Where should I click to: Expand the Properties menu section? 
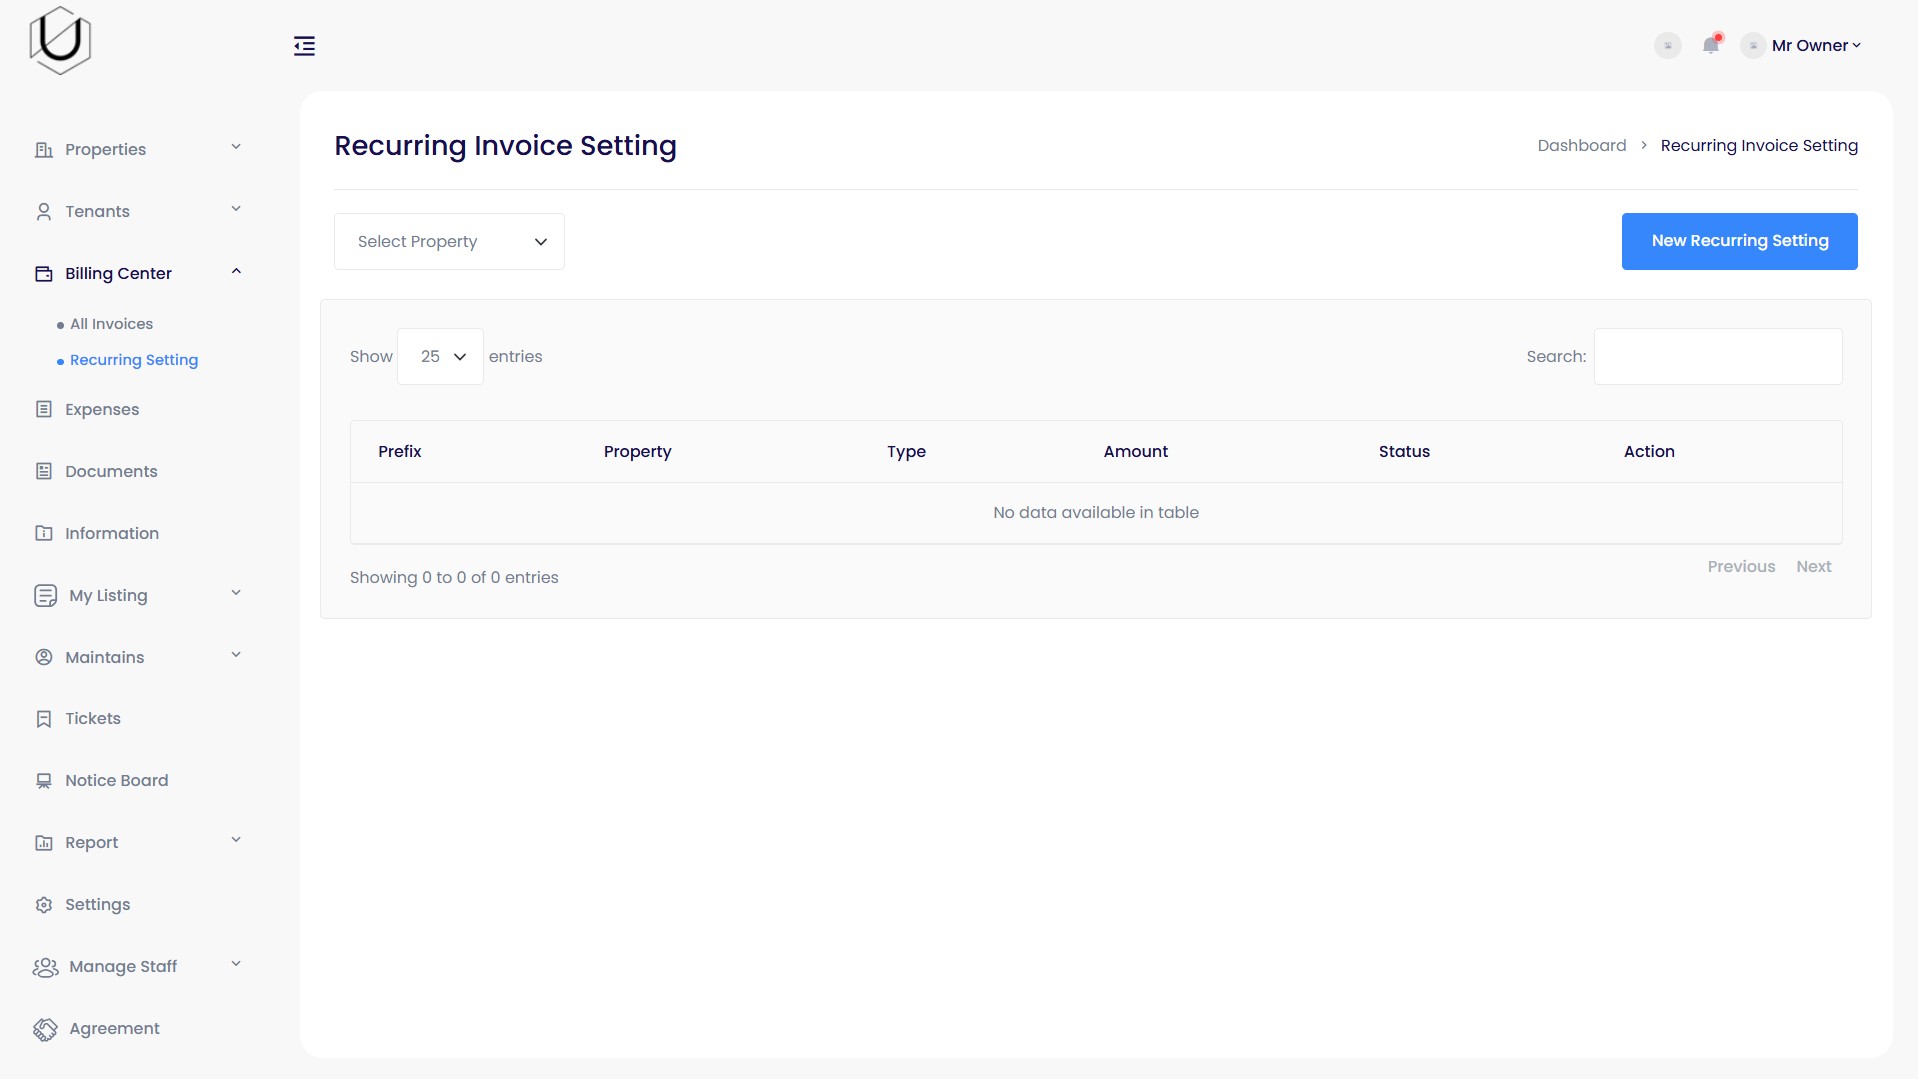pyautogui.click(x=105, y=149)
